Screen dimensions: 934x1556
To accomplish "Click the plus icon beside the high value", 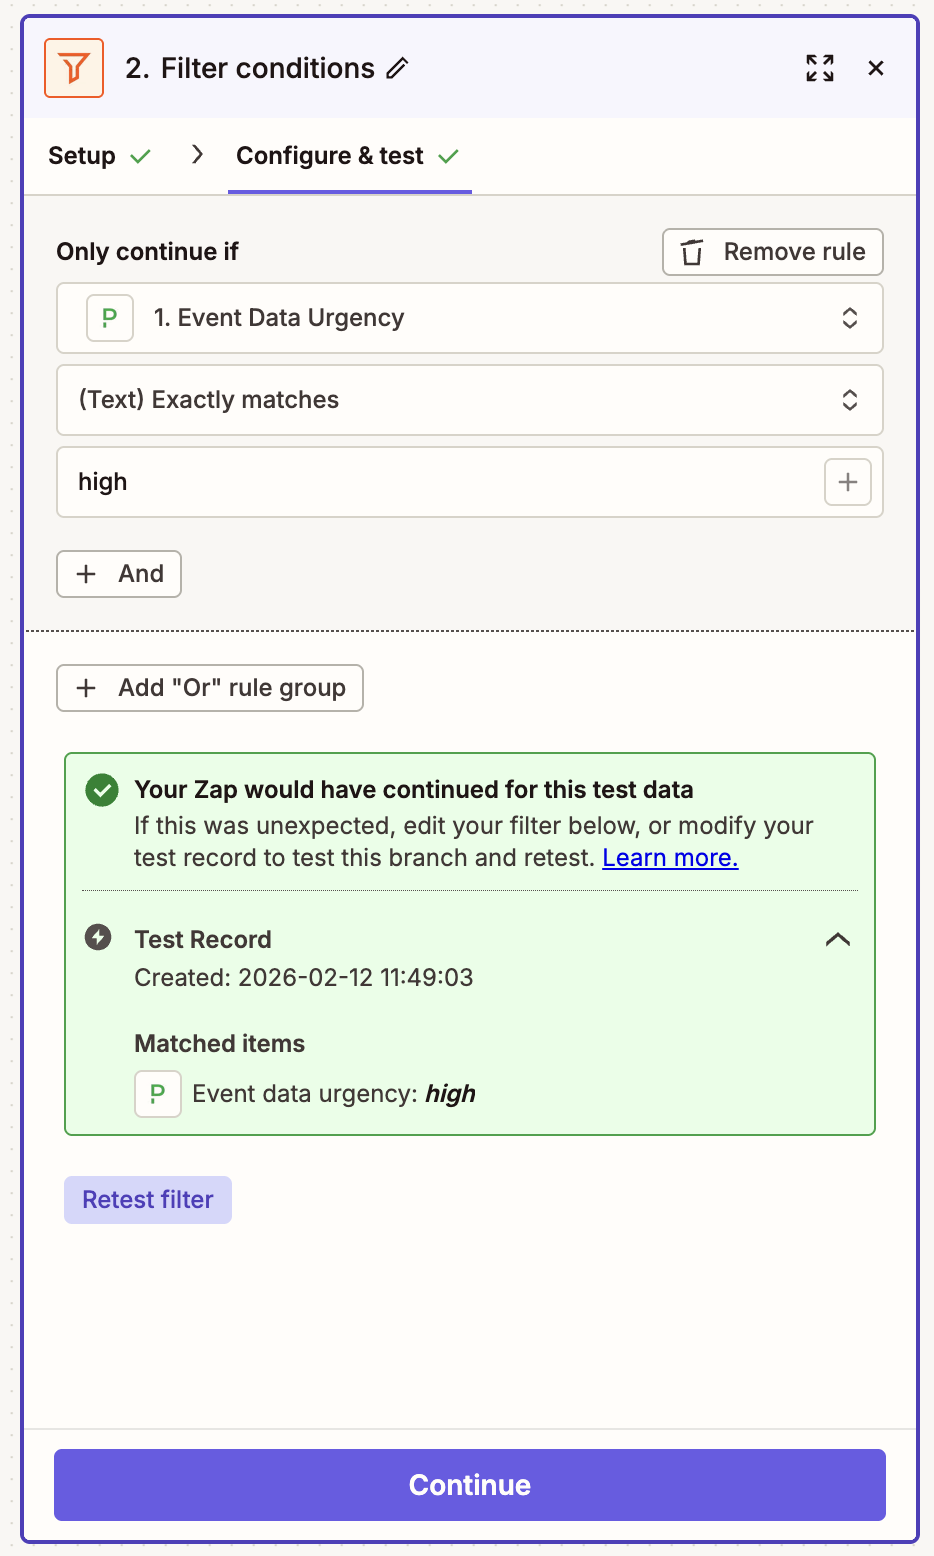I will [x=847, y=482].
